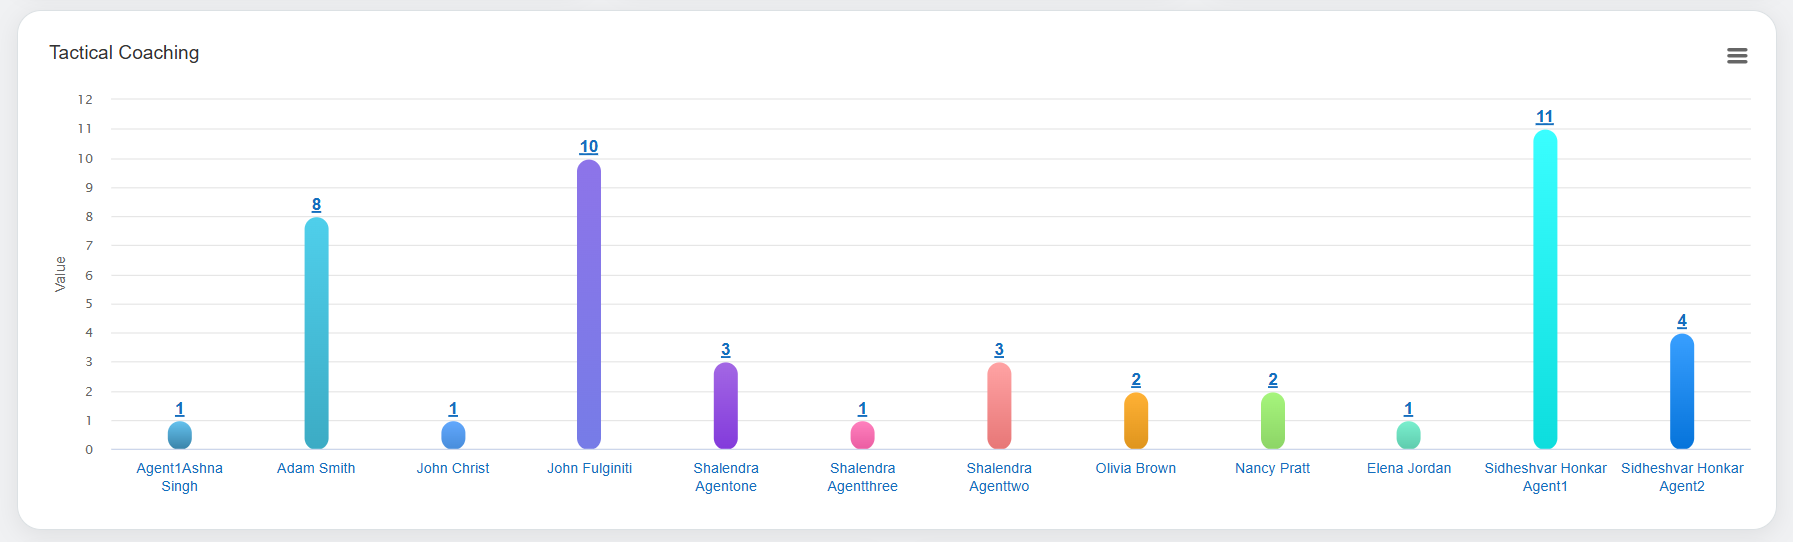Select the Nancy Pratt axis label
Image resolution: width=1793 pixels, height=542 pixels.
[1272, 468]
